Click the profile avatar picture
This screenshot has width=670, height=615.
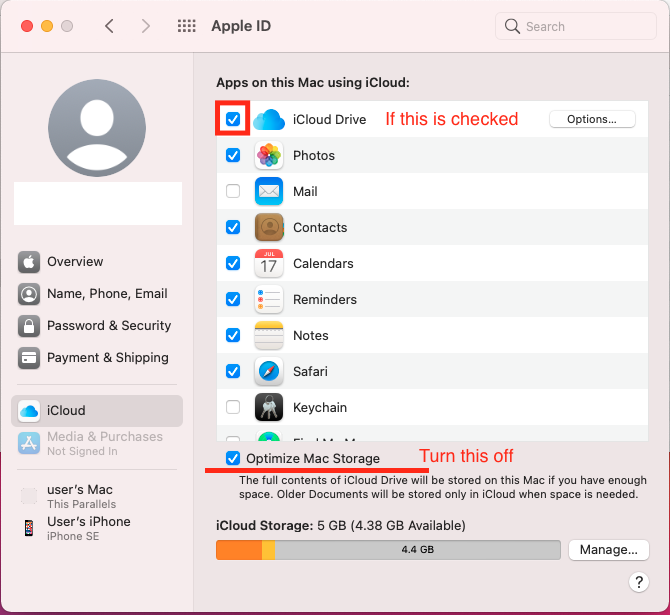(97, 128)
